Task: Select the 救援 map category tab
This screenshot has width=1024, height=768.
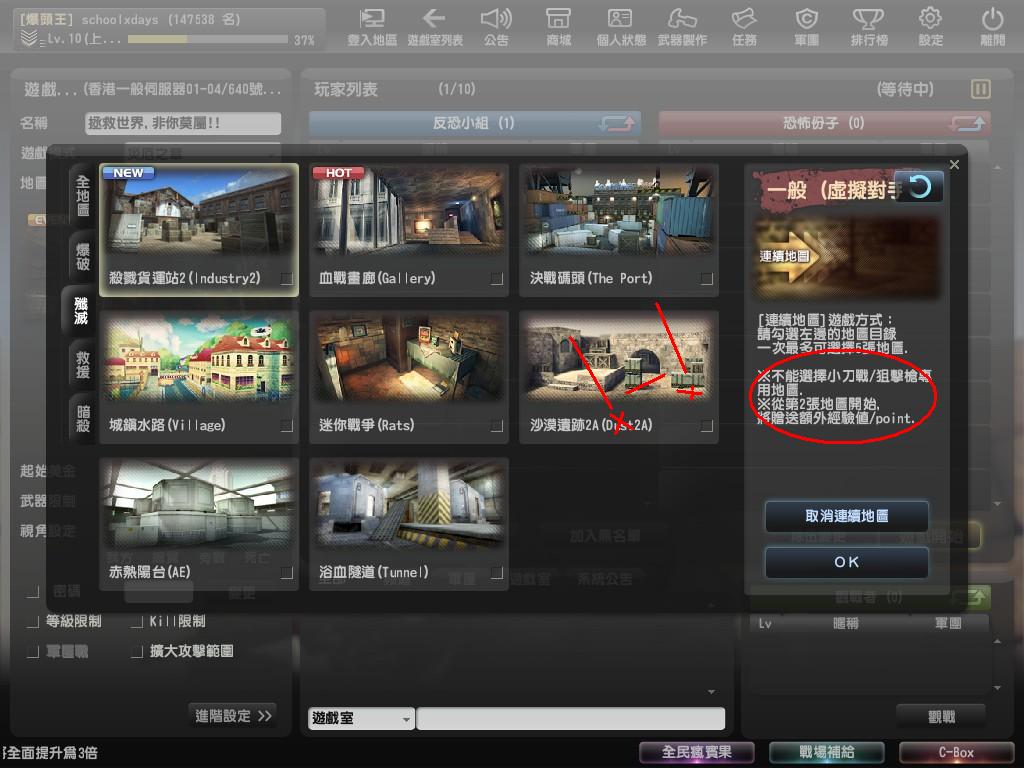Action: pyautogui.click(x=82, y=364)
